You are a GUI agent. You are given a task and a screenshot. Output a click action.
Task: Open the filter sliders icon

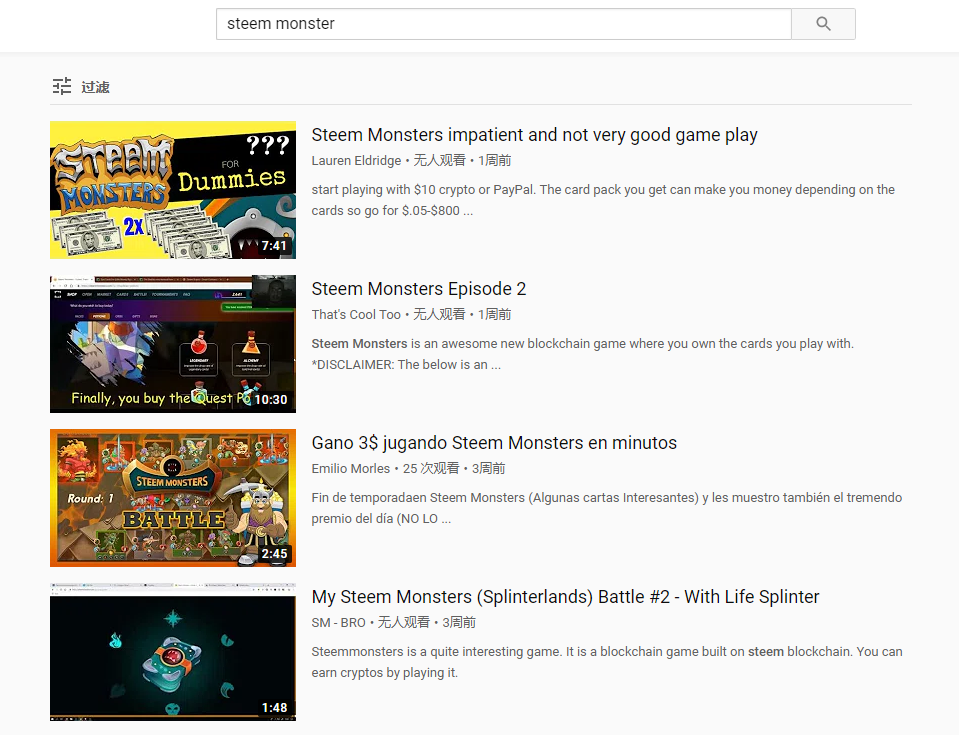tap(62, 86)
